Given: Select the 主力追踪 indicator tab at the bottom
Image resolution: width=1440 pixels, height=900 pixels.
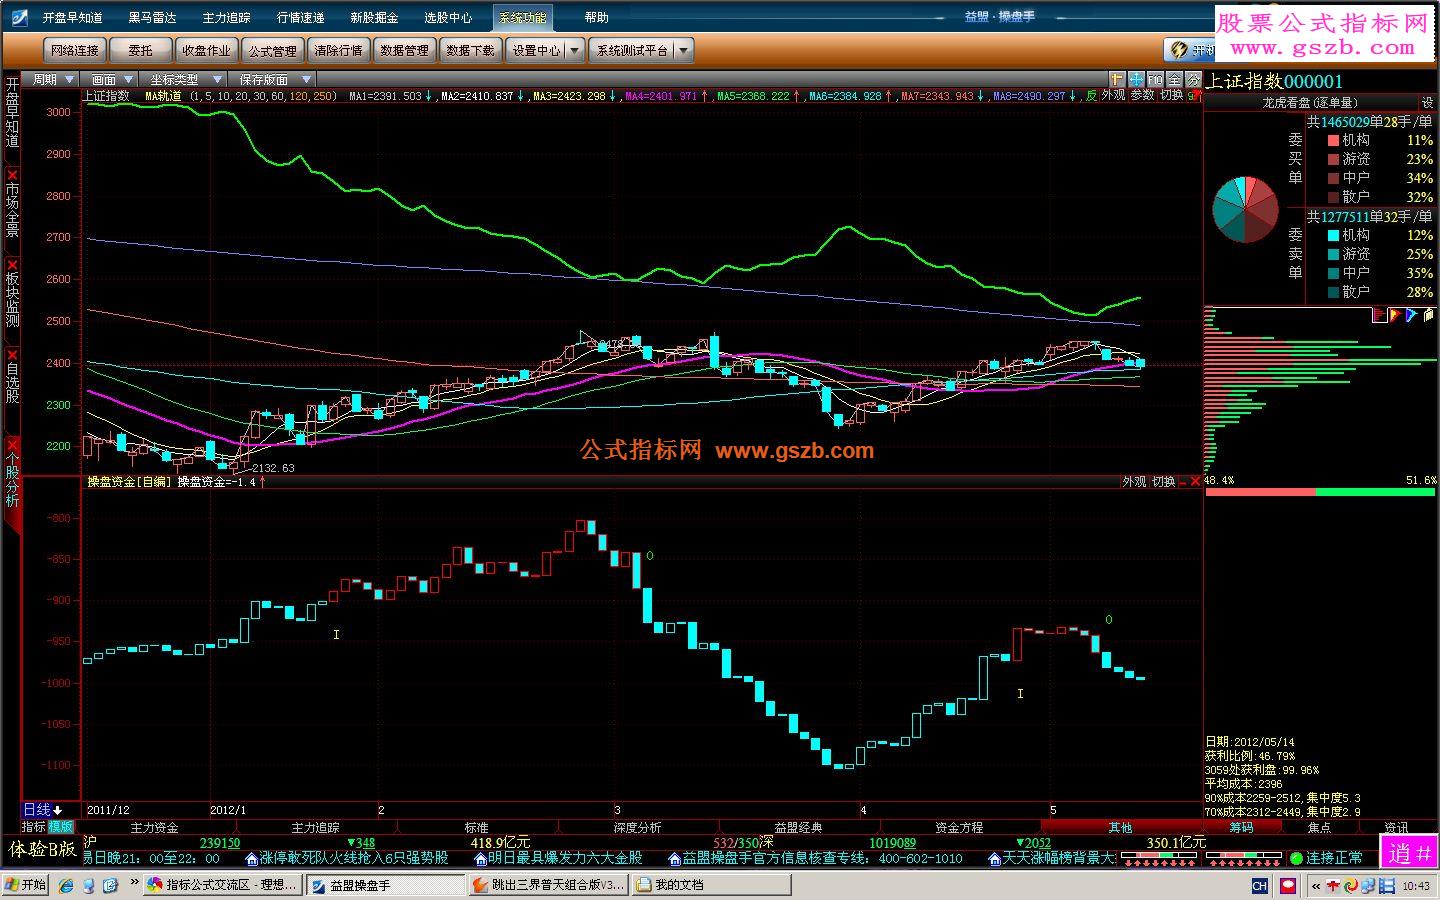Looking at the screenshot, I should tap(316, 828).
